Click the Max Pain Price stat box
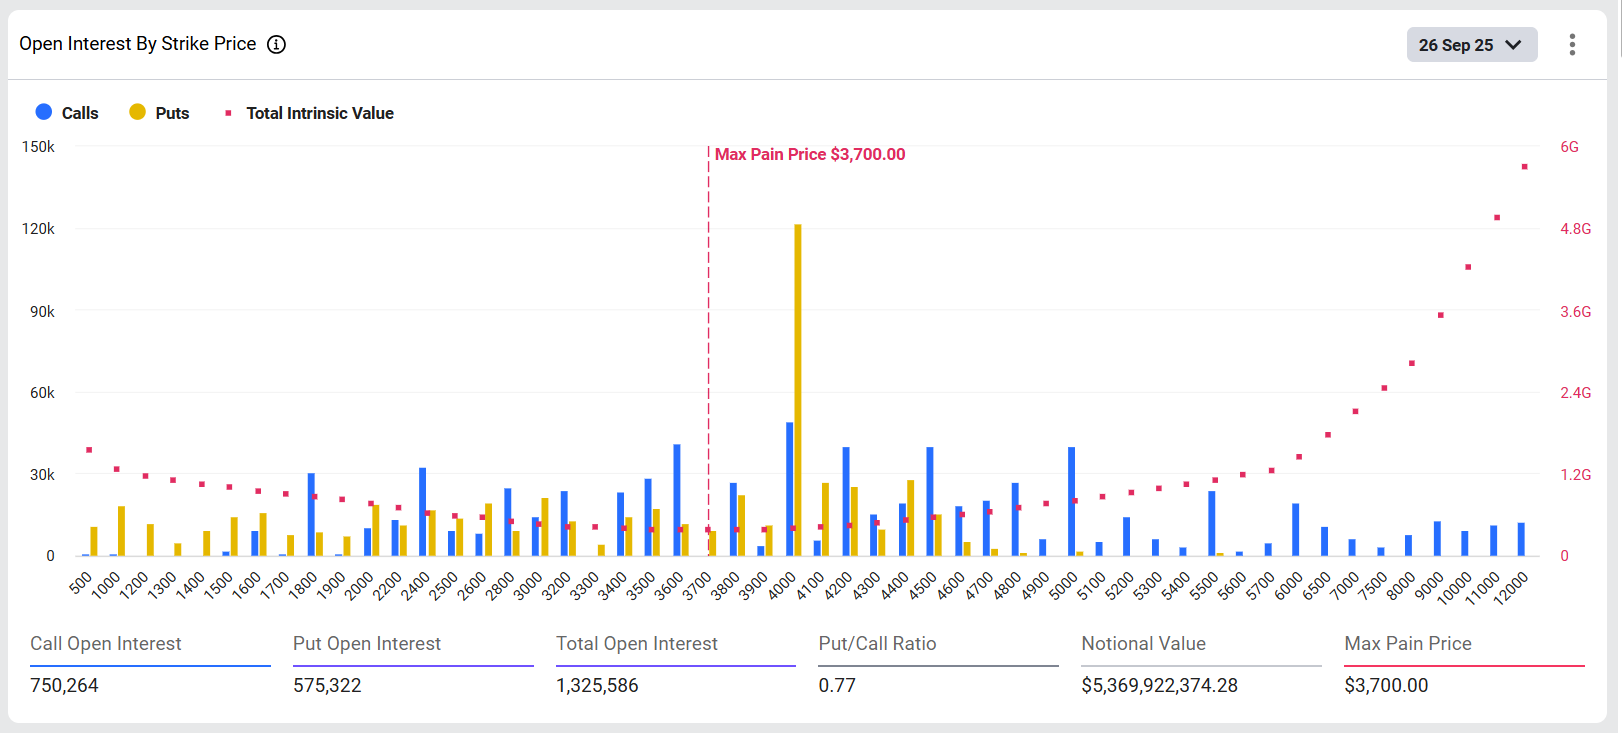The height and width of the screenshot is (733, 1622). (x=1464, y=664)
